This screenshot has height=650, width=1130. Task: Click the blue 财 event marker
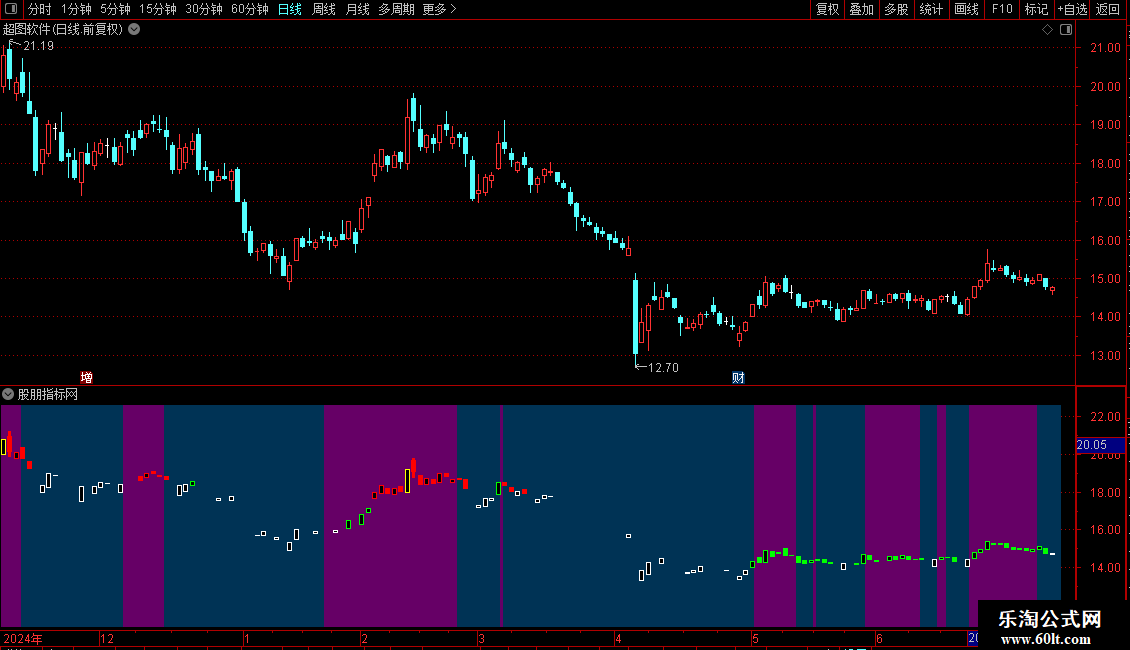tap(738, 378)
